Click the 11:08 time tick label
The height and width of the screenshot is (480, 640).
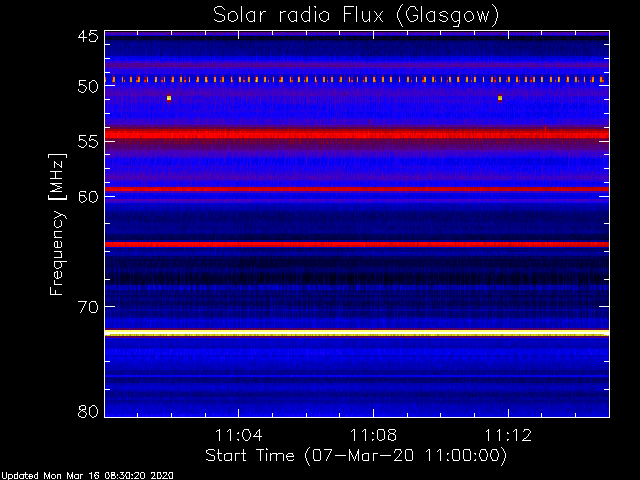[x=373, y=435]
